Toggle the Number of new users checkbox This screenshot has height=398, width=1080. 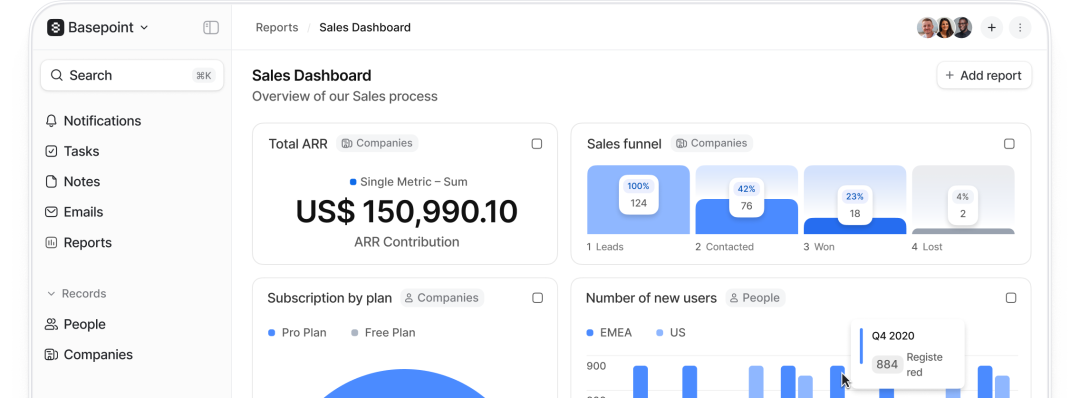click(x=1011, y=298)
